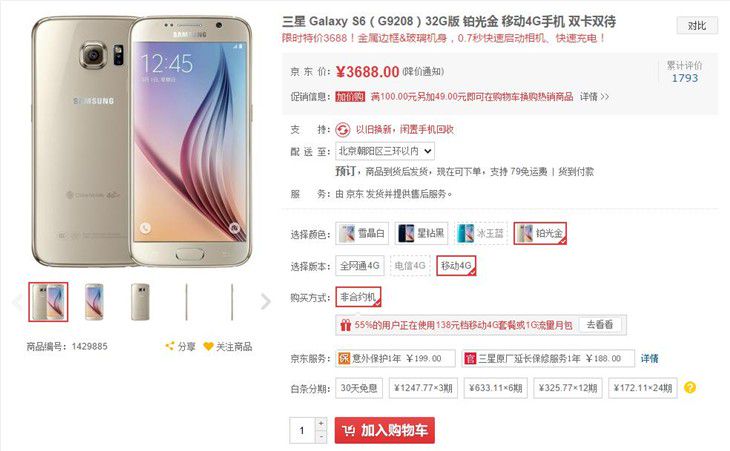This screenshot has width=730, height=451.
Task: Choose the 全网通4G version
Action: (360, 266)
